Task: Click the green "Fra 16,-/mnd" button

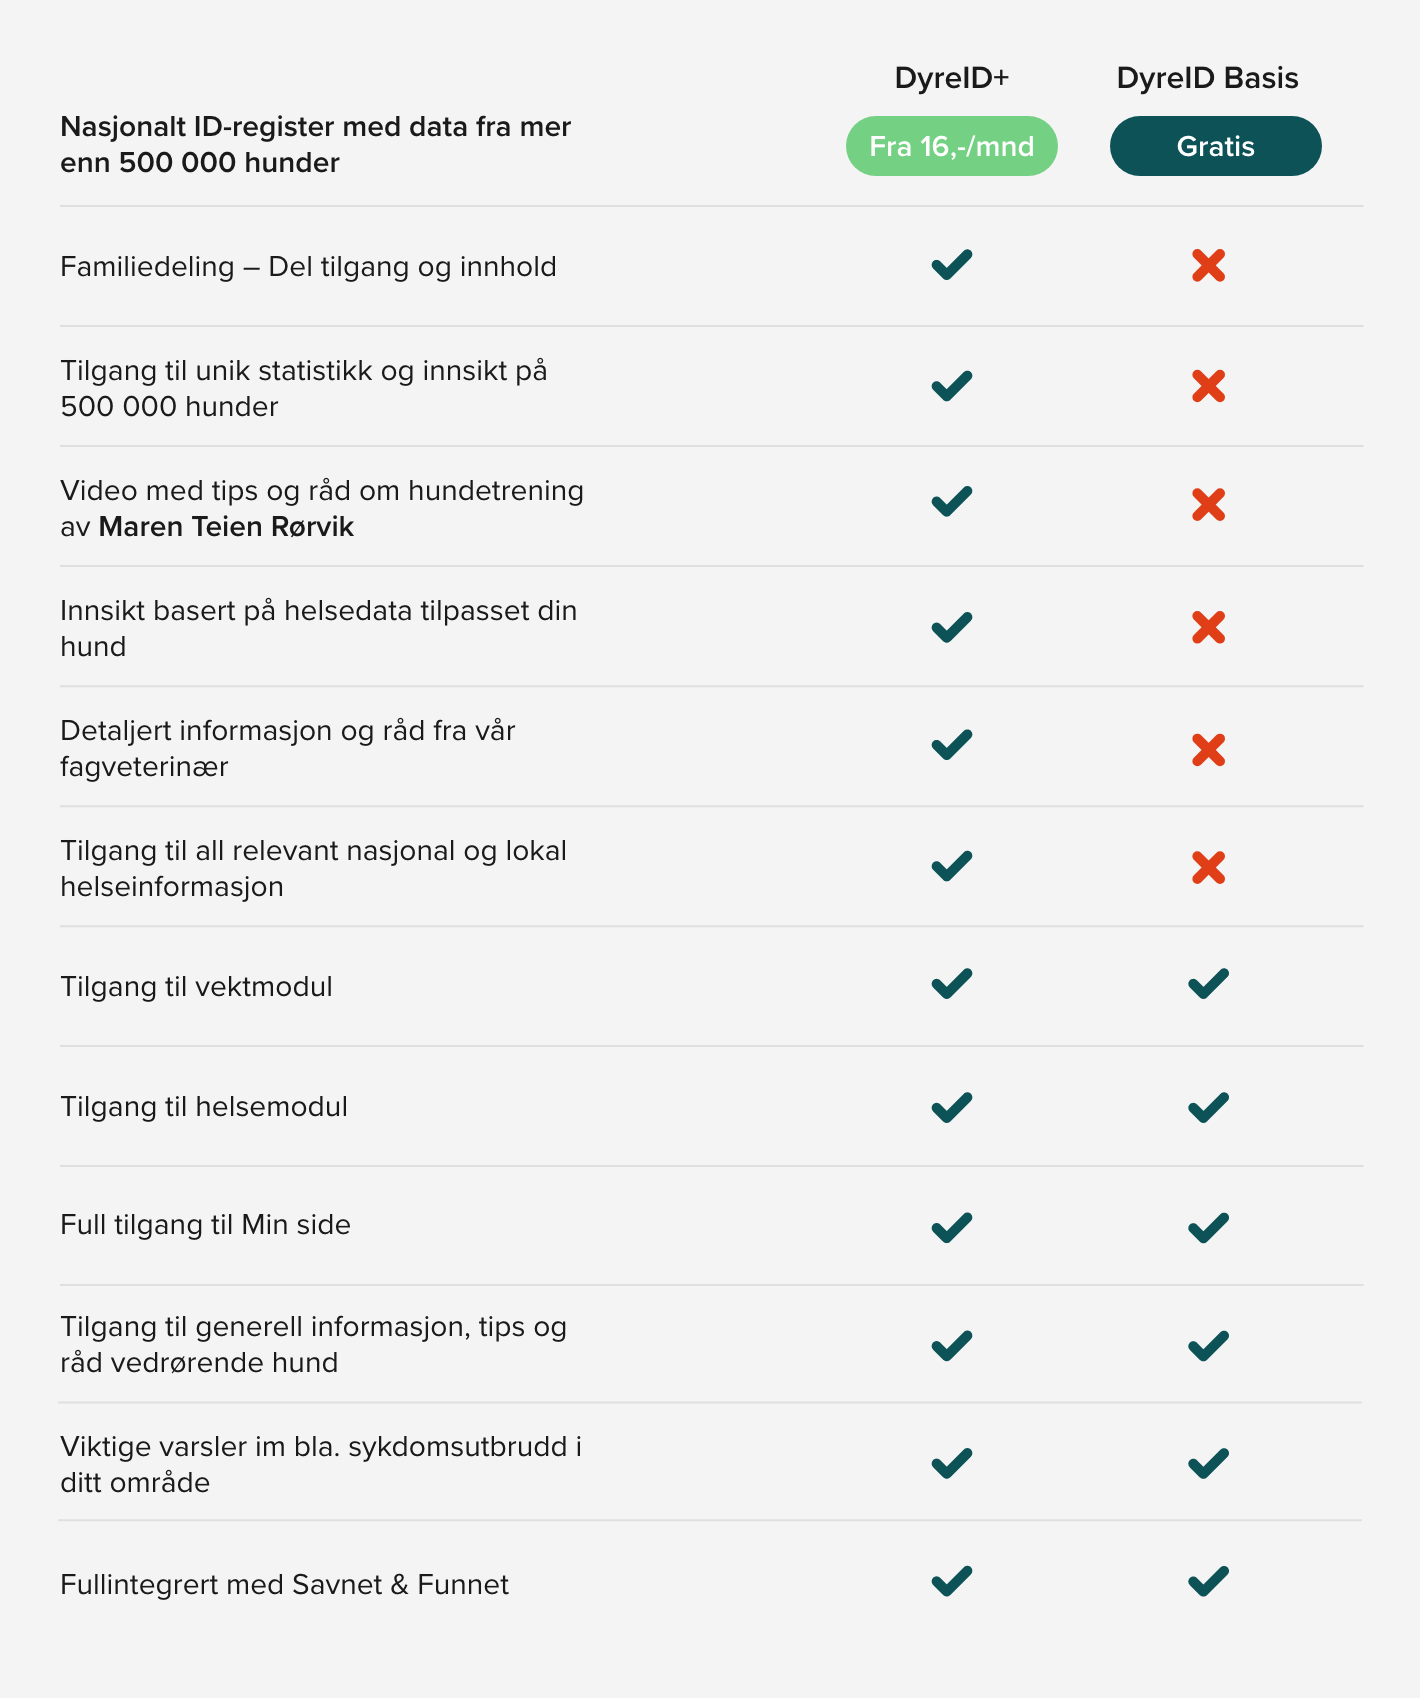Action: pyautogui.click(x=951, y=146)
